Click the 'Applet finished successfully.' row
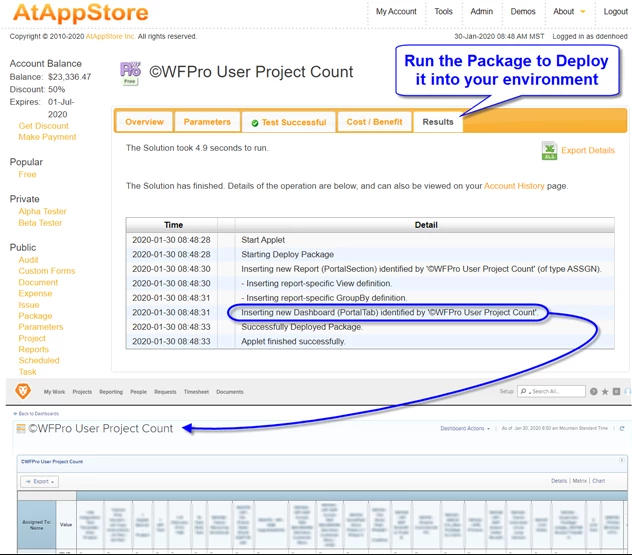632x555 pixels. pos(370,341)
